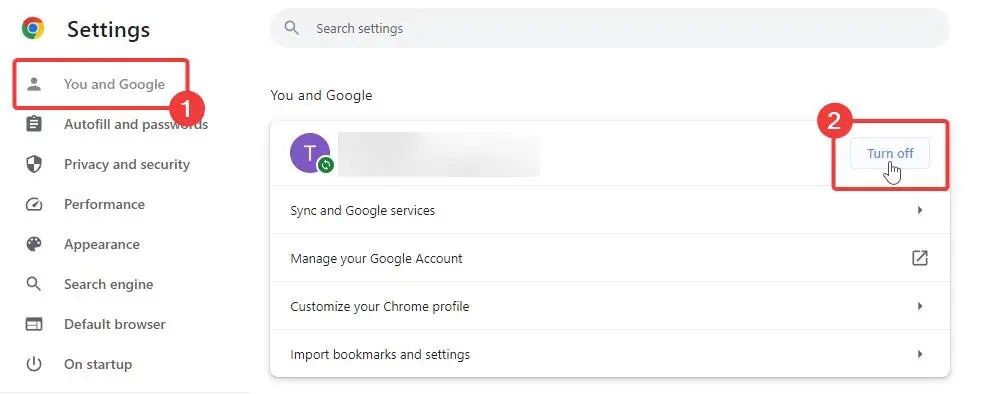This screenshot has width=983, height=394.
Task: Click the power icon for On startup
Action: click(34, 364)
